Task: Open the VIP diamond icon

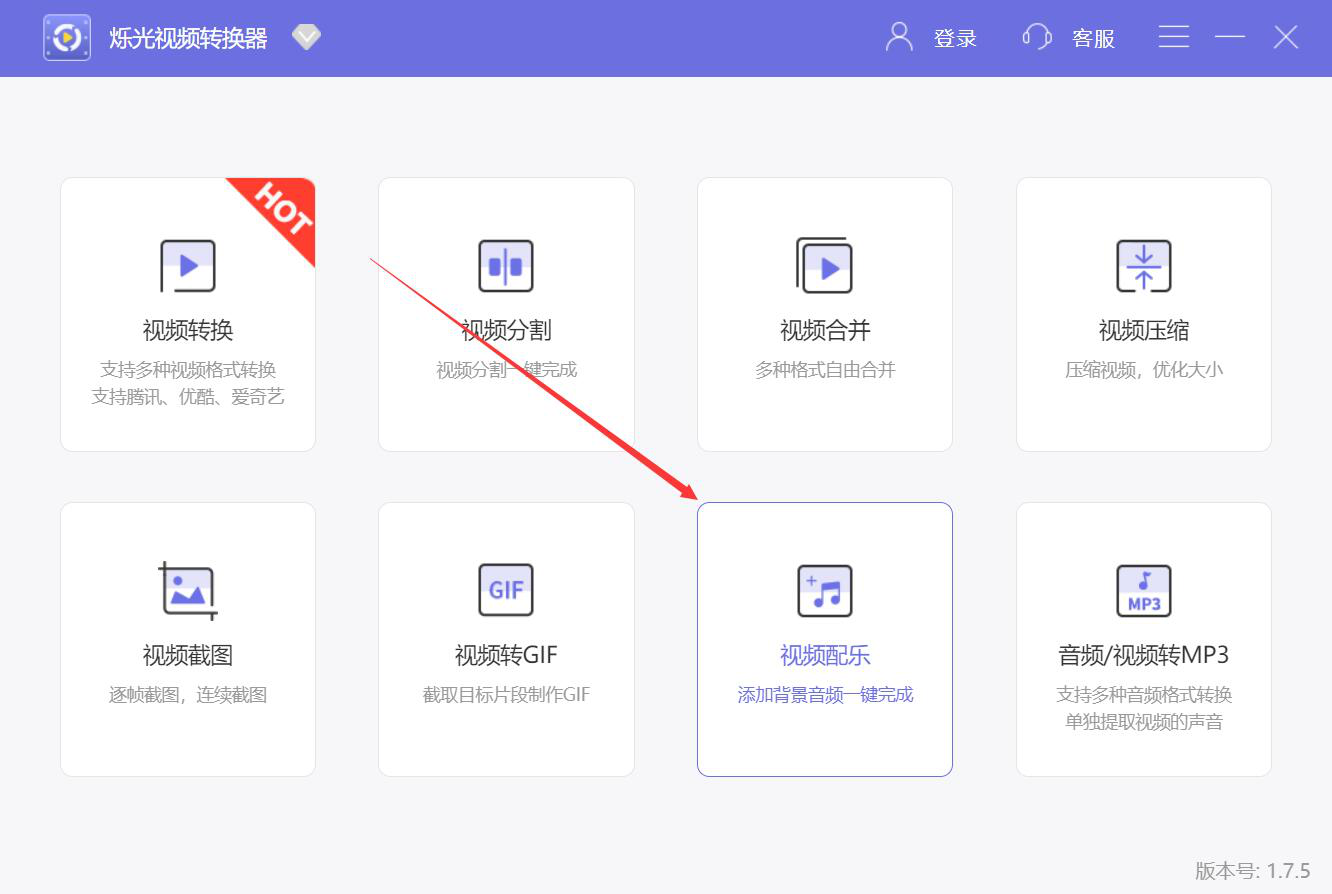Action: pos(306,38)
